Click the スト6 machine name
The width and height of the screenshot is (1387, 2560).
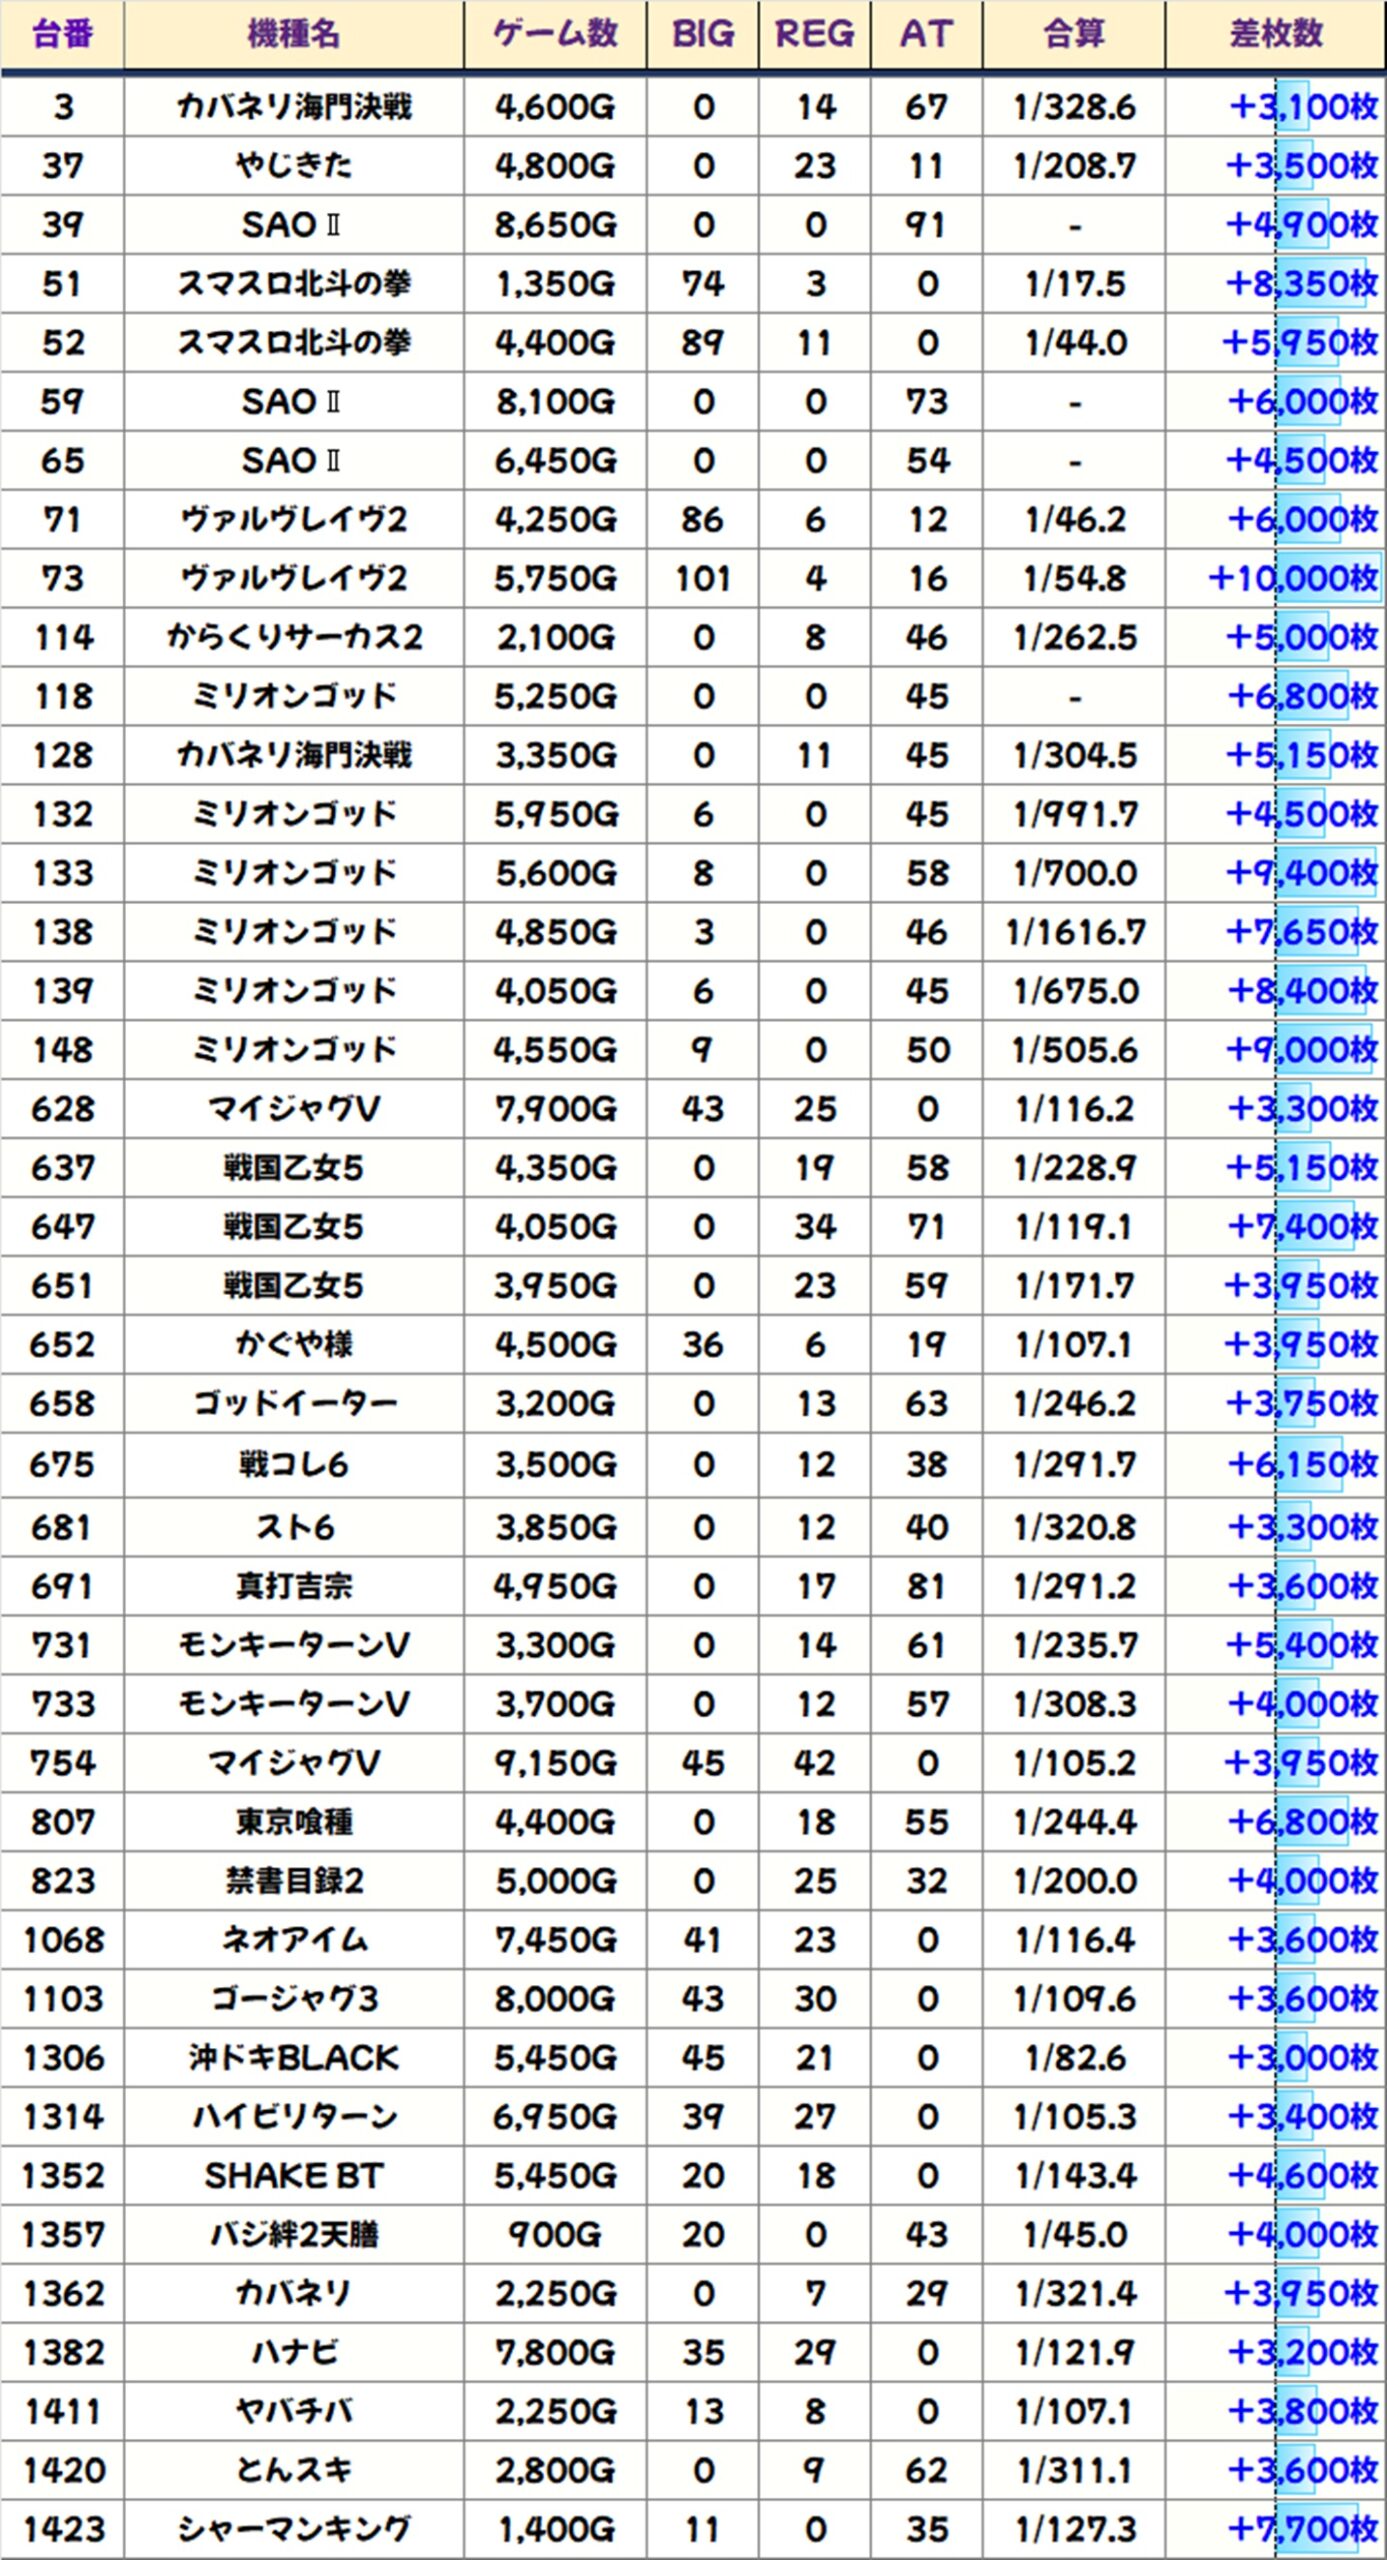click(294, 1527)
